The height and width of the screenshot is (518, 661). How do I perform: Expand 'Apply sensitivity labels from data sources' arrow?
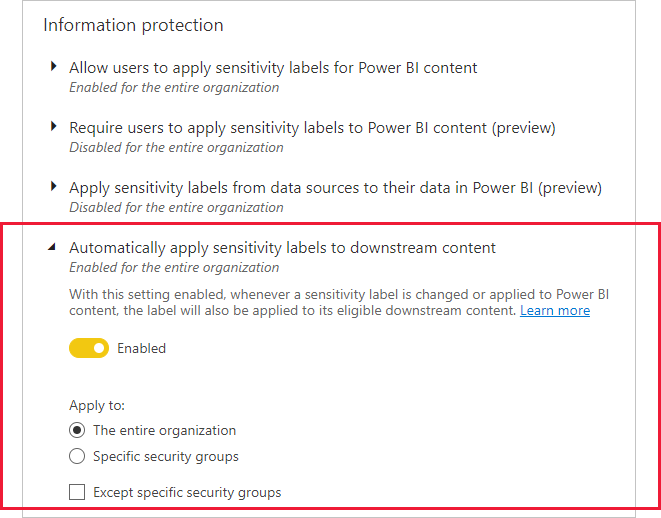[x=54, y=187]
